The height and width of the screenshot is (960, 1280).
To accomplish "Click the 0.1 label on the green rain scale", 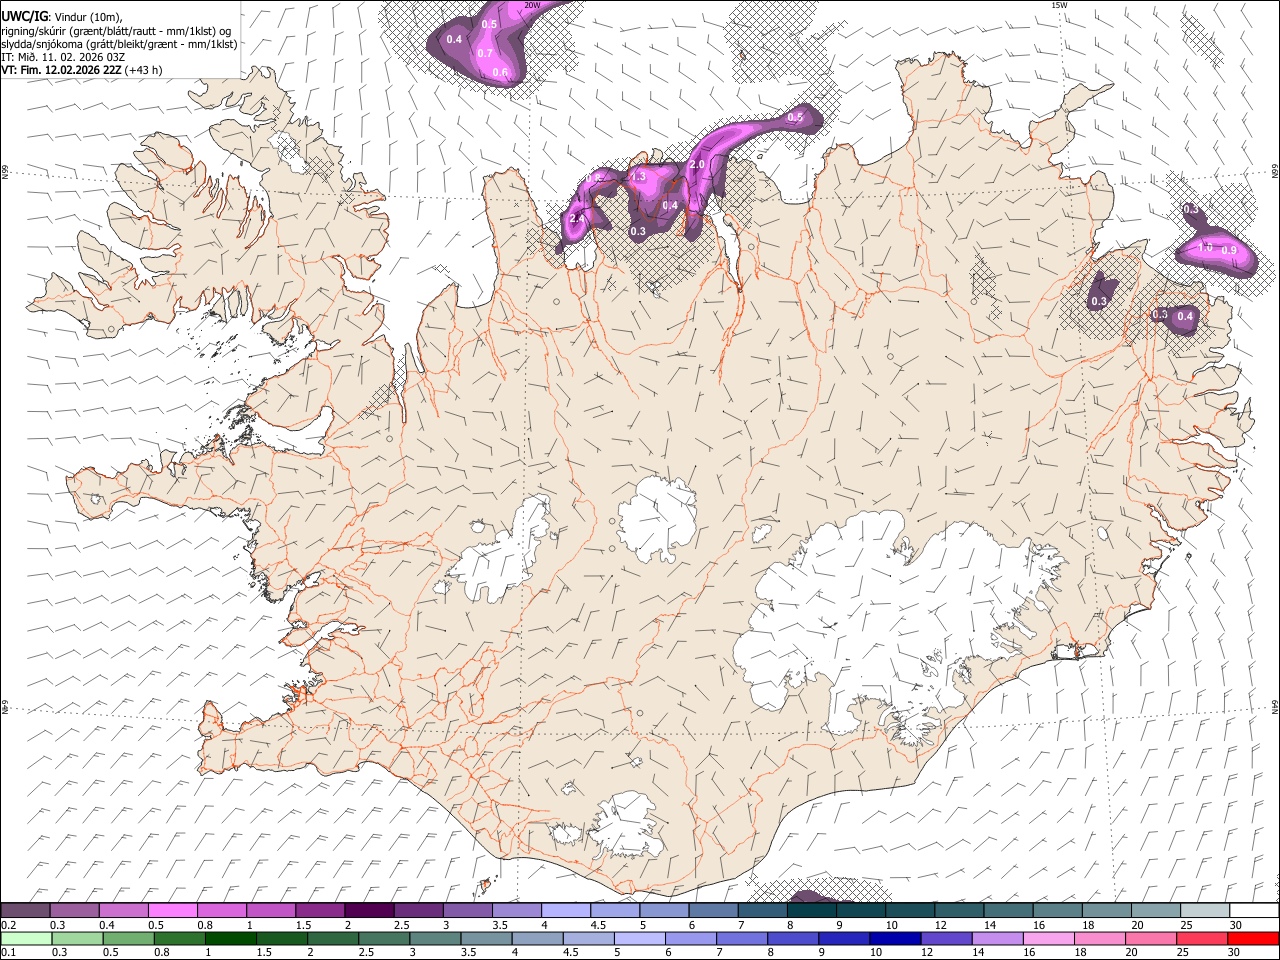I will pyautogui.click(x=8, y=952).
